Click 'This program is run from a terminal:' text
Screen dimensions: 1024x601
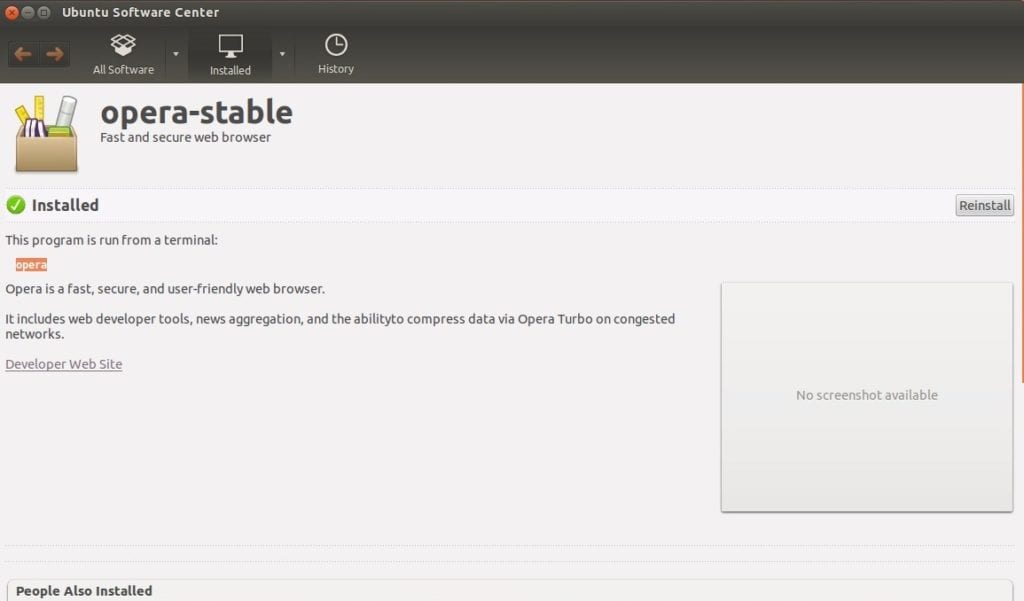pyautogui.click(x=112, y=240)
